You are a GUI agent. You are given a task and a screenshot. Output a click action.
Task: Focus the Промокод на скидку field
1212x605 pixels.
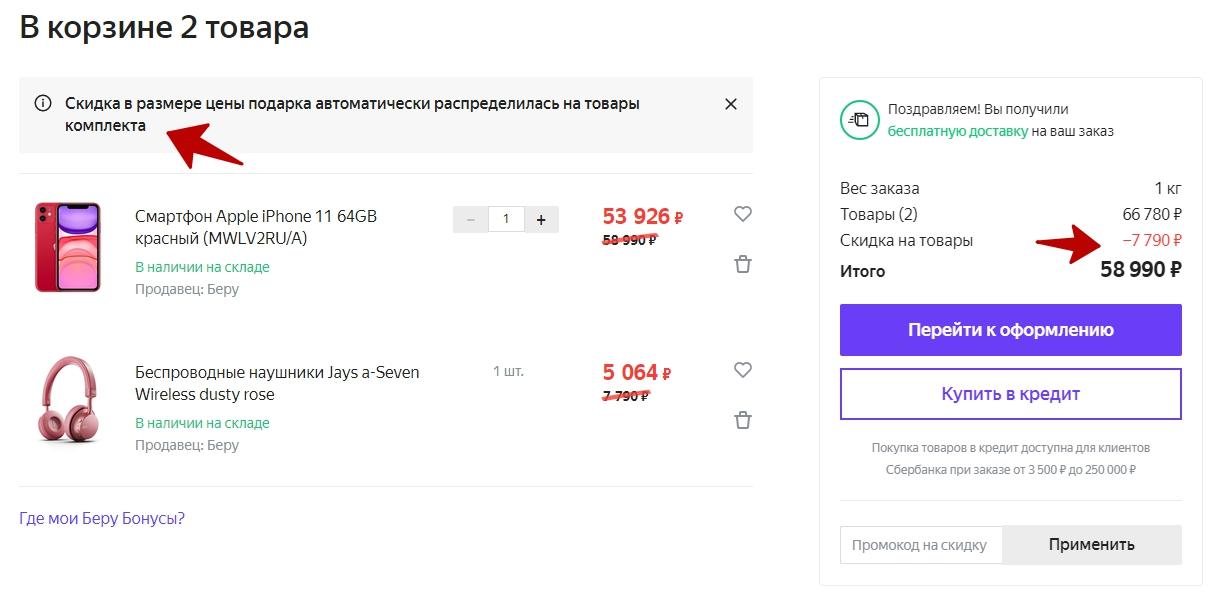pos(921,545)
